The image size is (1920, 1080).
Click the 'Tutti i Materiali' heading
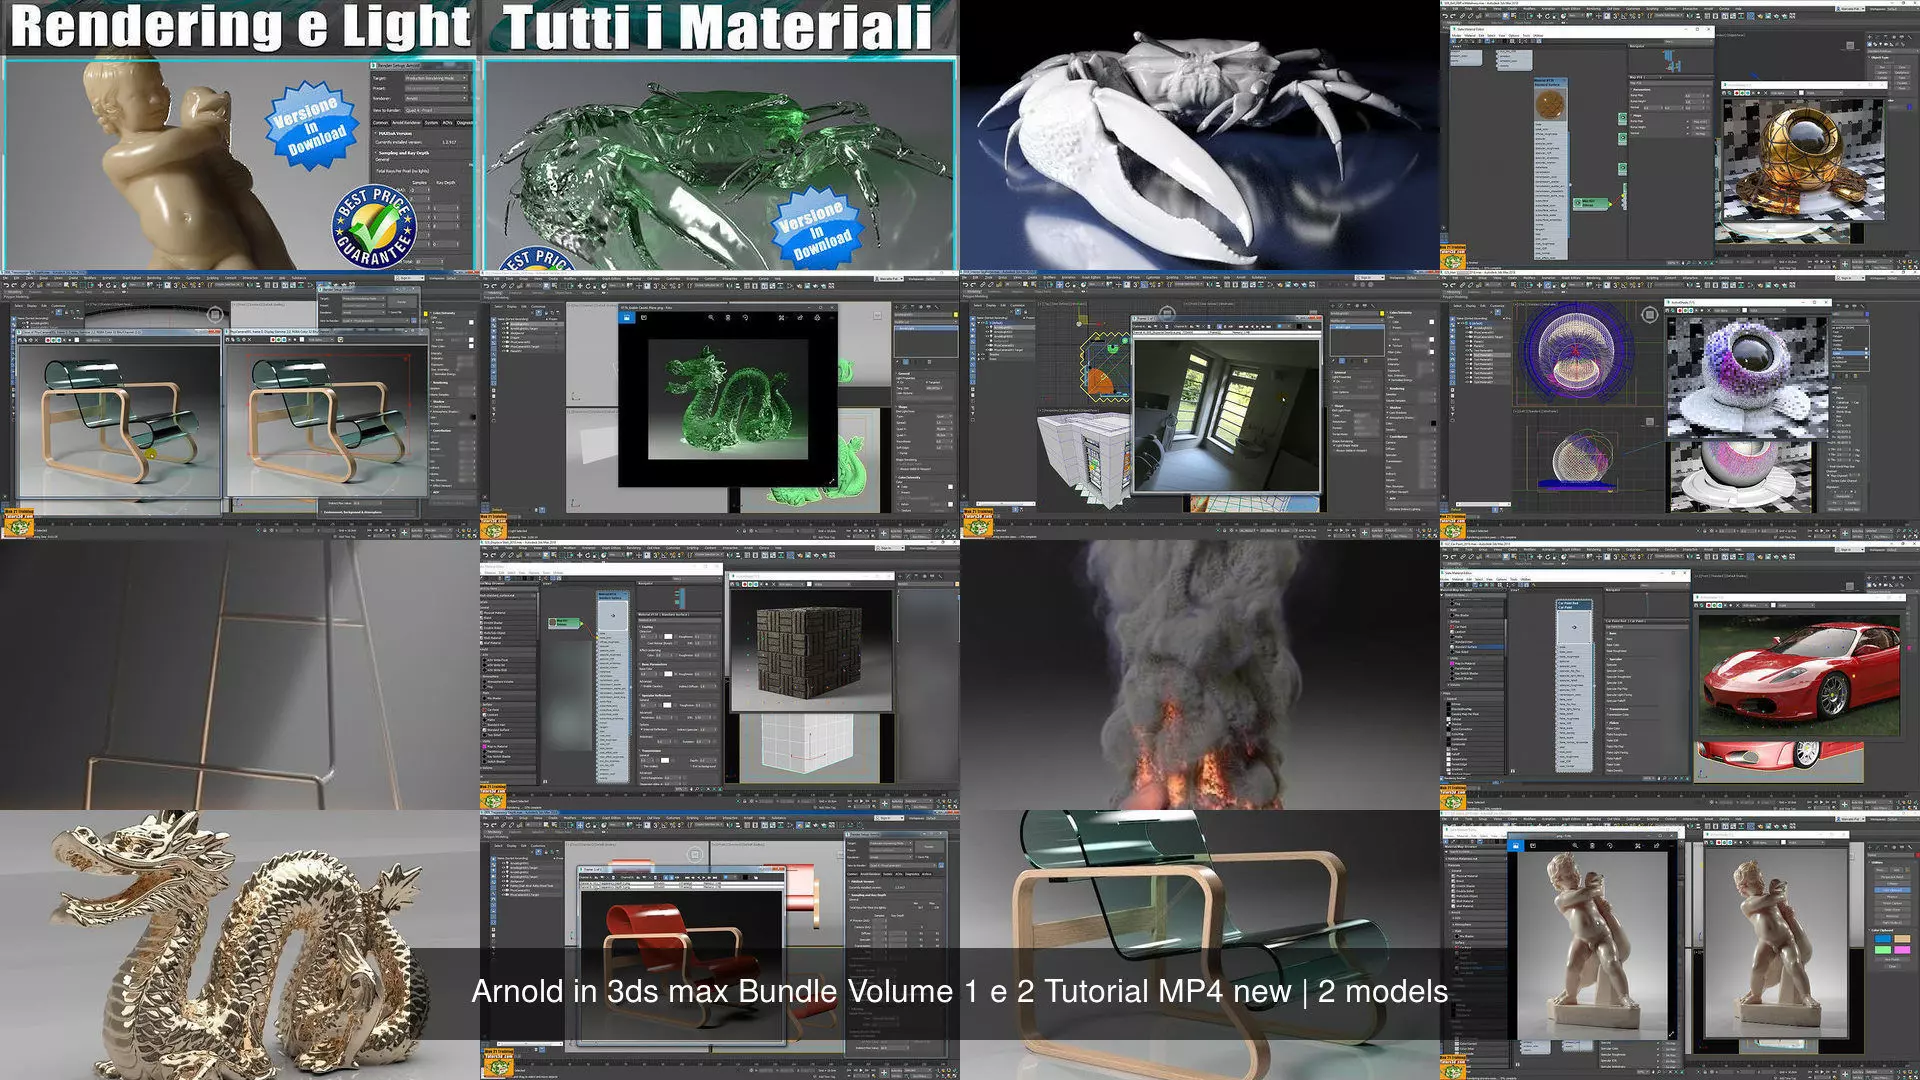[x=717, y=27]
